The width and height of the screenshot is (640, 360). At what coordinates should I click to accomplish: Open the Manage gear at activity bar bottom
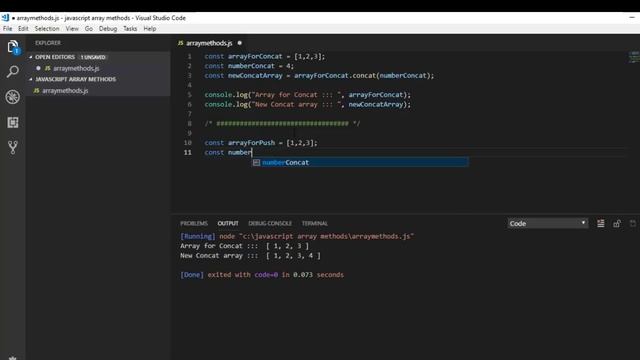pos(13,358)
